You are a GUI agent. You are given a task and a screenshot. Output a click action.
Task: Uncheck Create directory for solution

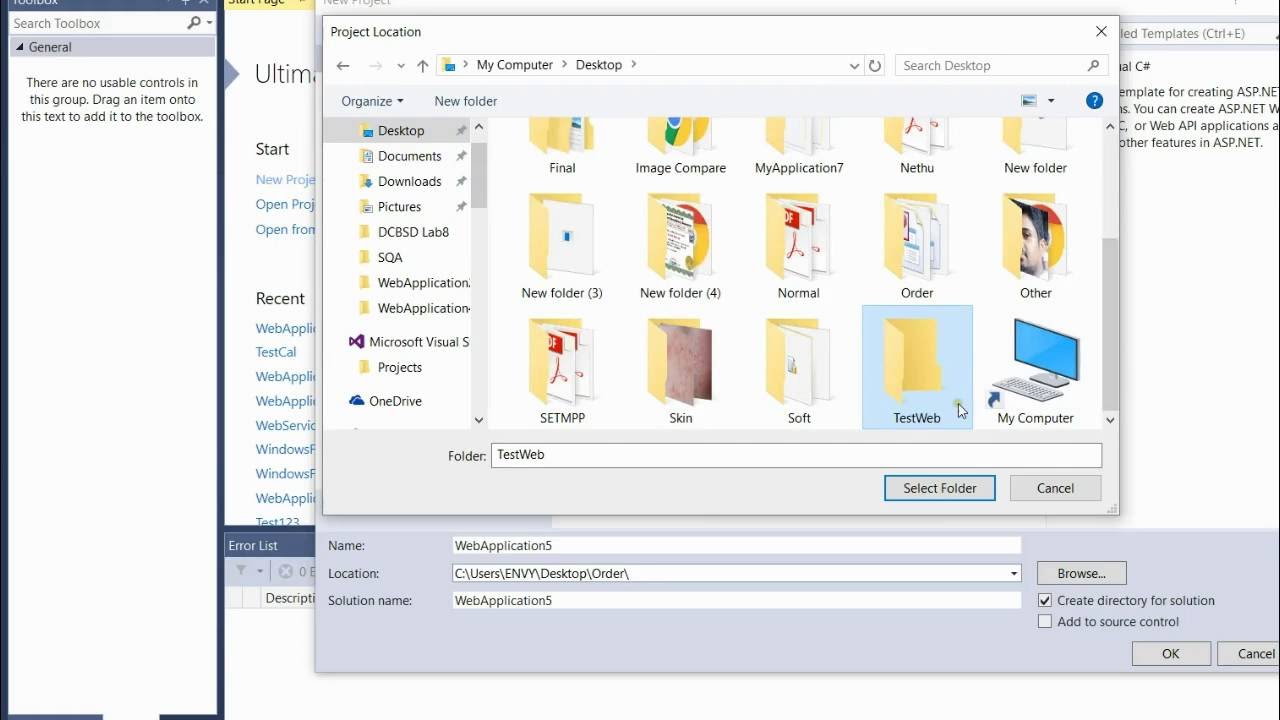coord(1045,600)
